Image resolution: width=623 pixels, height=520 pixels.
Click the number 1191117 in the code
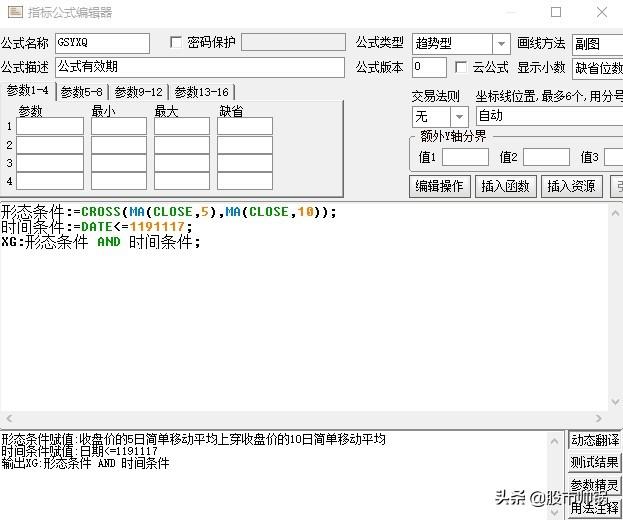(157, 227)
